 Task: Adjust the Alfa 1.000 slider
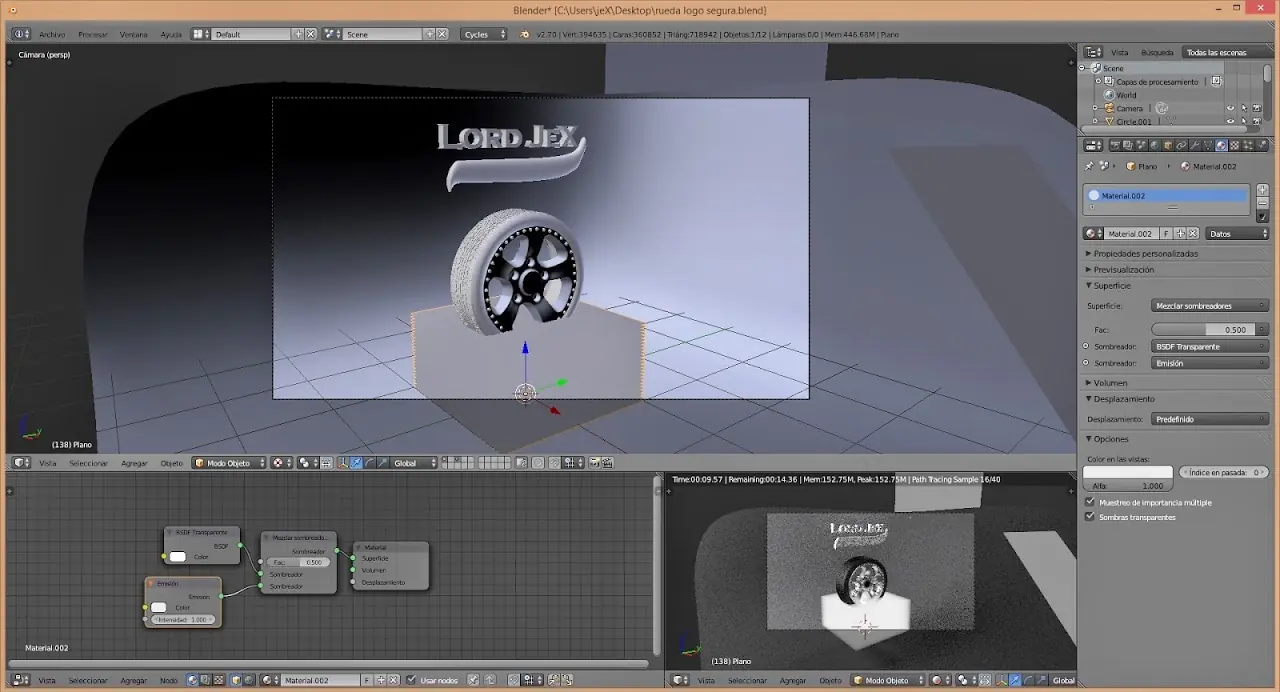(1128, 485)
